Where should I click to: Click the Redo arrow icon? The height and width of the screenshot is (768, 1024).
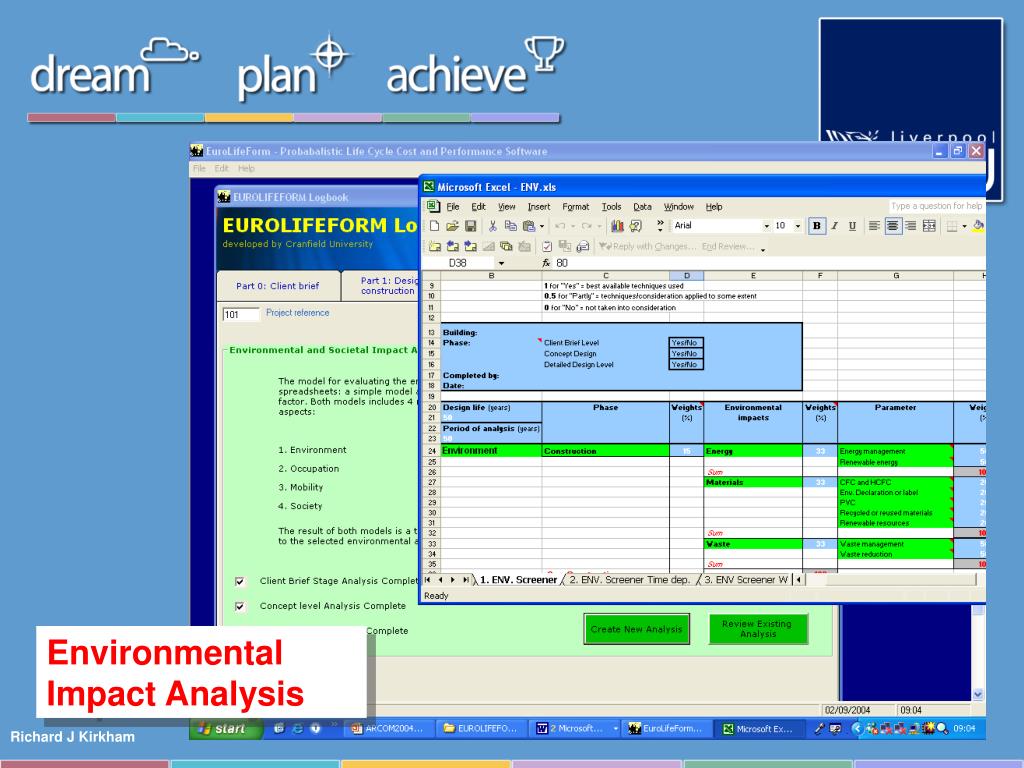click(586, 226)
